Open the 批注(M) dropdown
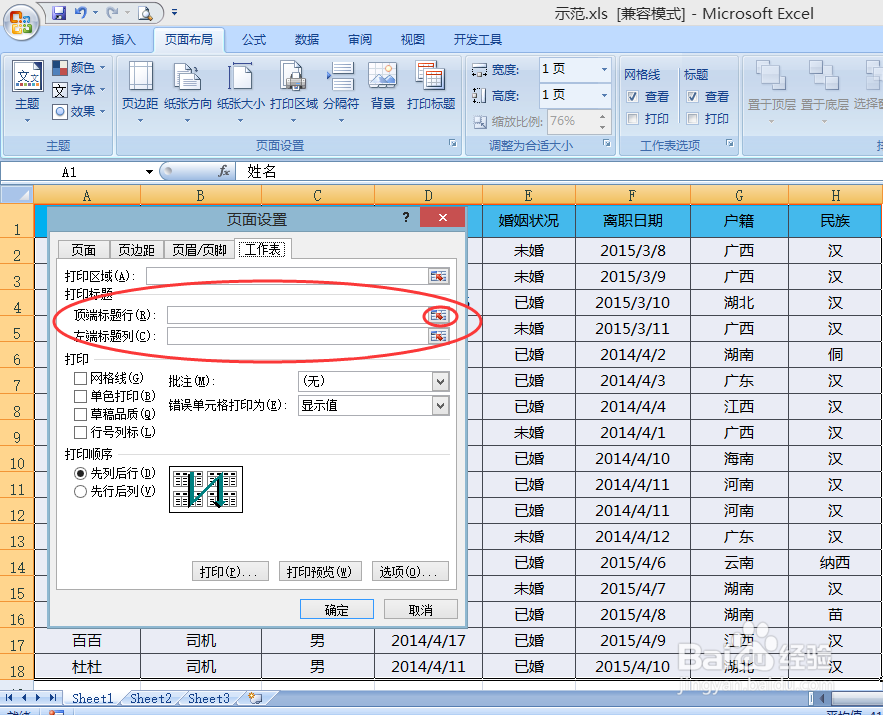This screenshot has height=715, width=883. click(x=440, y=382)
